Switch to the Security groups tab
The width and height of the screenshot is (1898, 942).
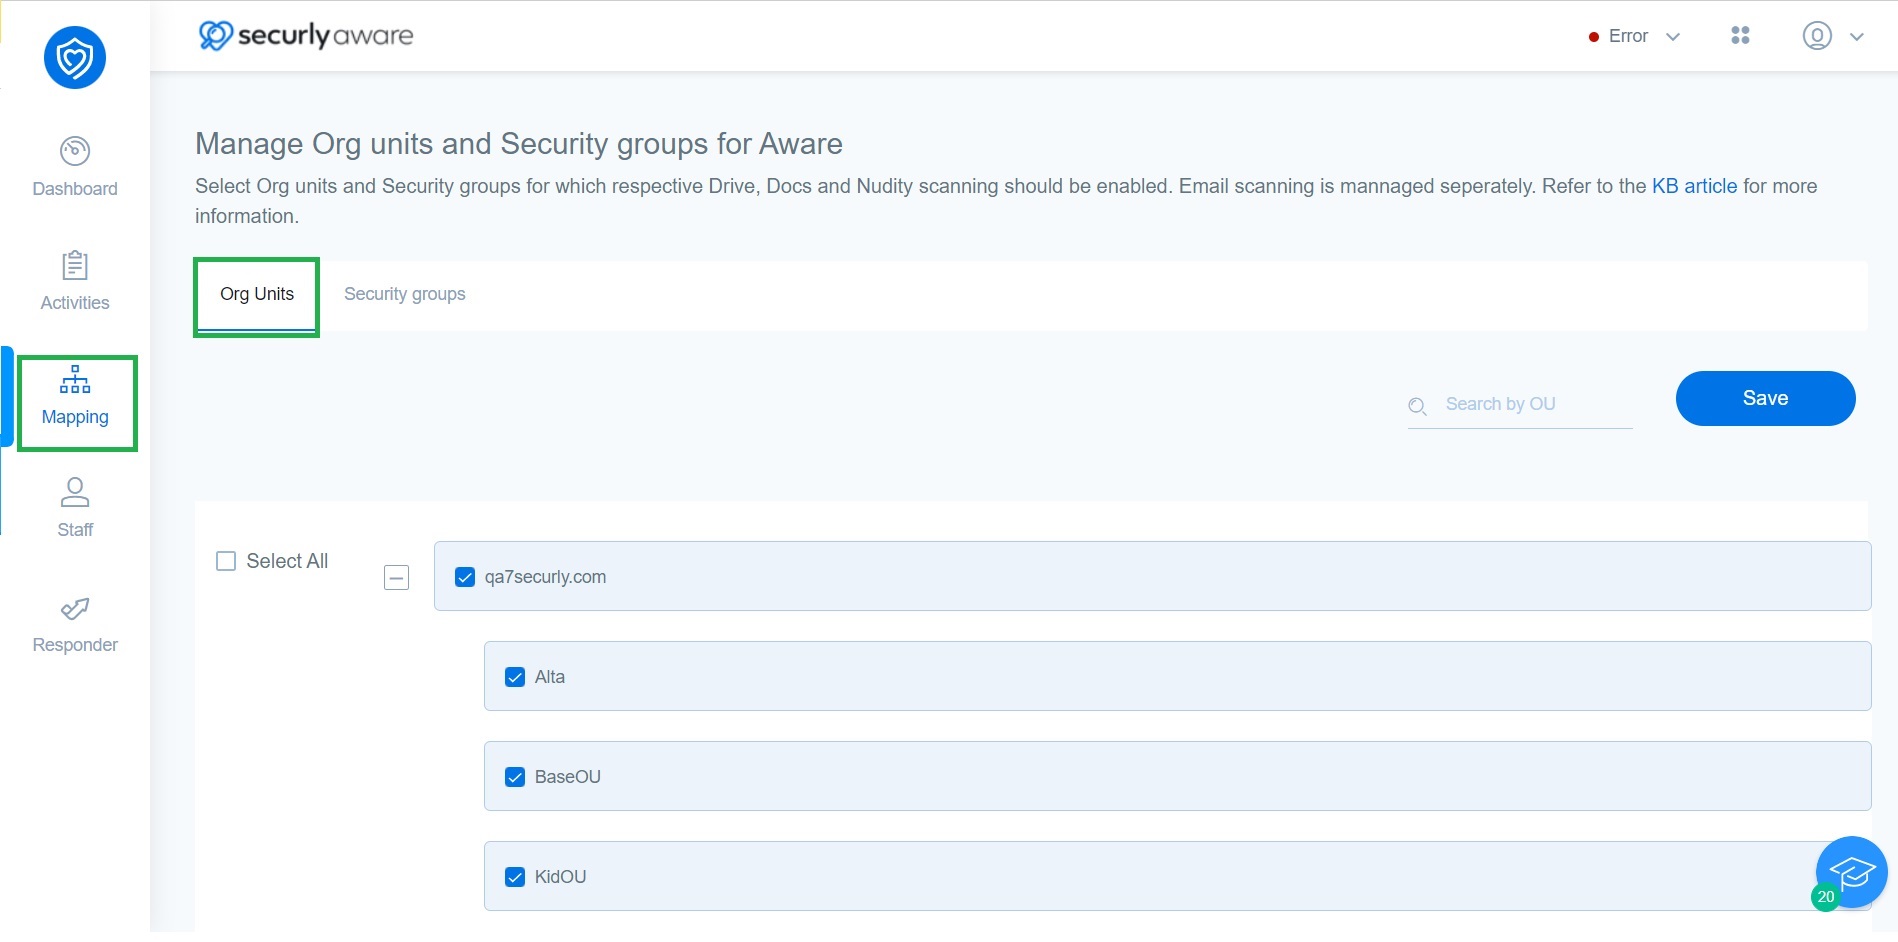click(x=405, y=294)
